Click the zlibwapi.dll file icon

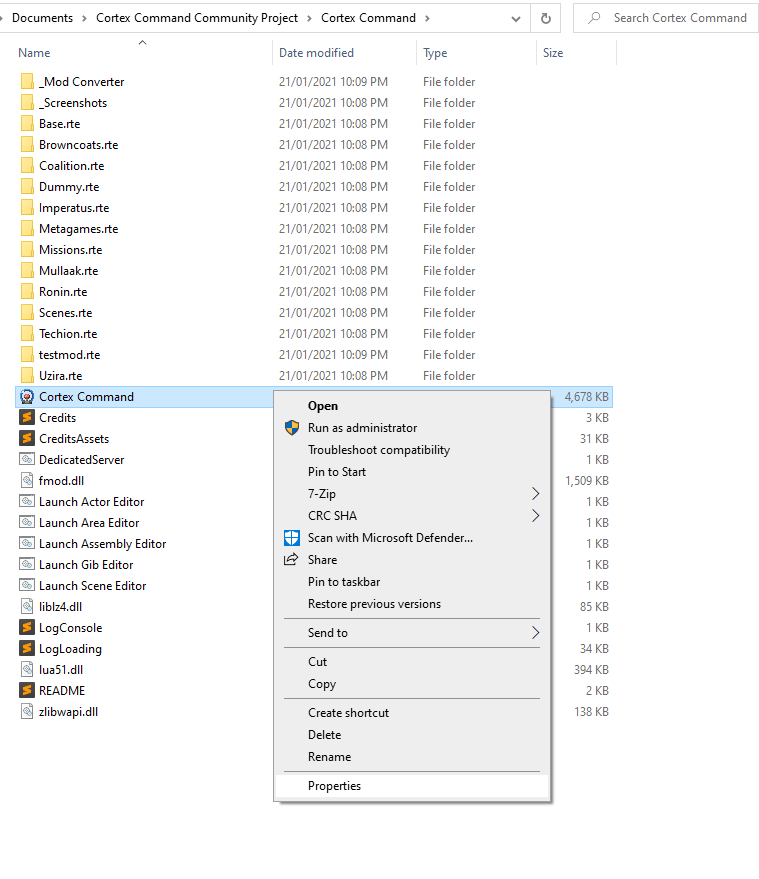coord(26,711)
